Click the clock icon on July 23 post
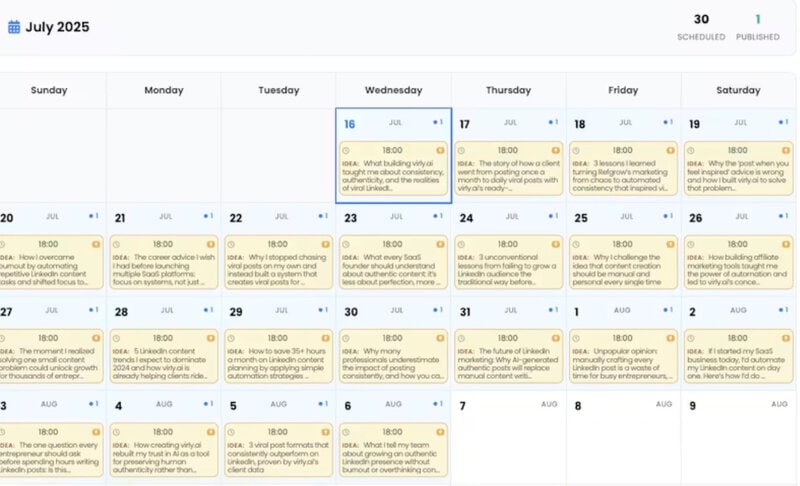This screenshot has height=486, width=800. click(x=346, y=244)
